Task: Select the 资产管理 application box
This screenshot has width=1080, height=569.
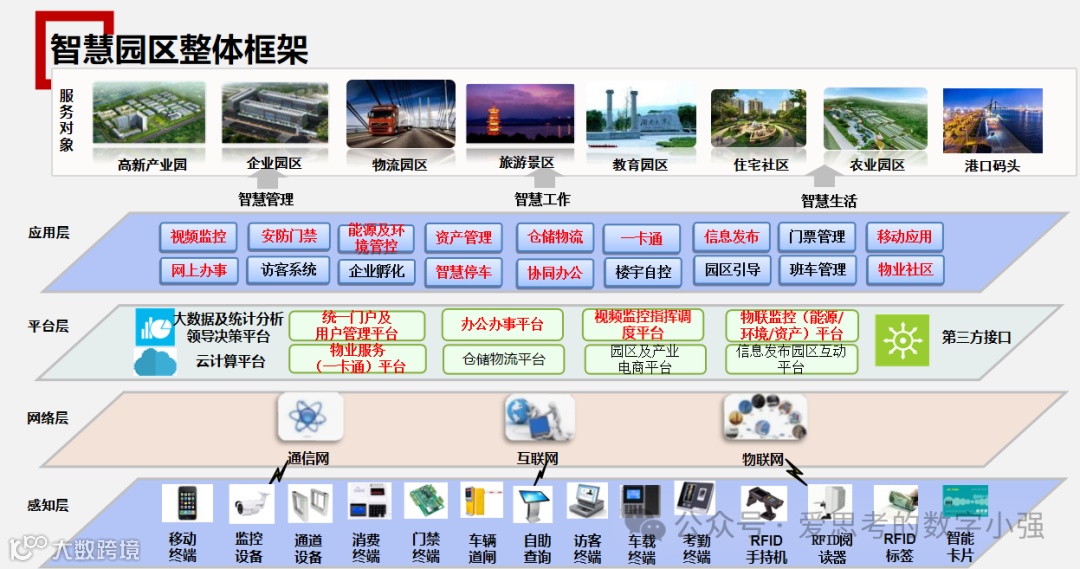Action: tap(464, 238)
